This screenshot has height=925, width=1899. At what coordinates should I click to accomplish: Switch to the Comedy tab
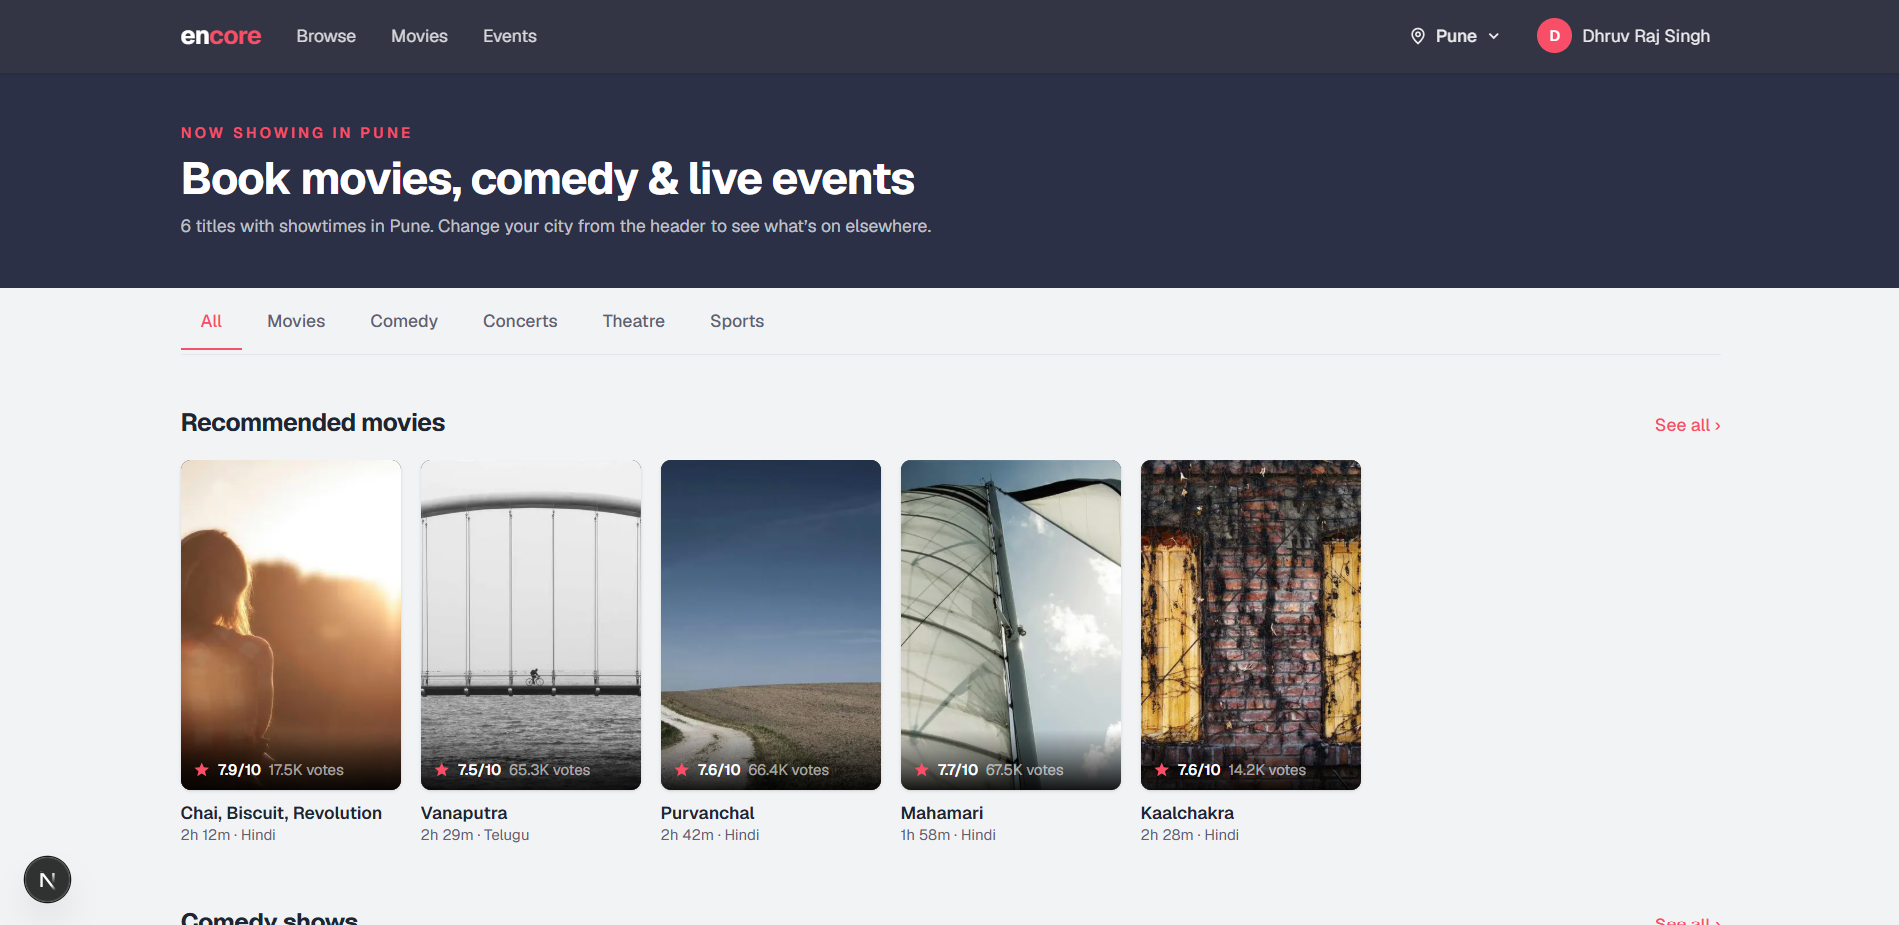(x=404, y=321)
